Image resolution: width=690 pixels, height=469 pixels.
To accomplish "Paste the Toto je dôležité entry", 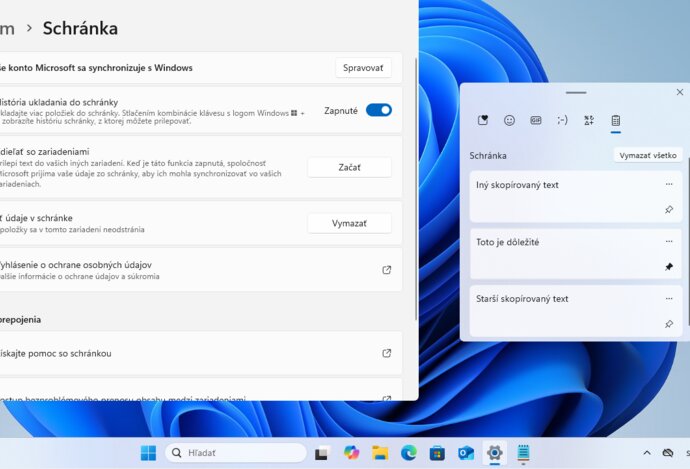I will tap(576, 254).
